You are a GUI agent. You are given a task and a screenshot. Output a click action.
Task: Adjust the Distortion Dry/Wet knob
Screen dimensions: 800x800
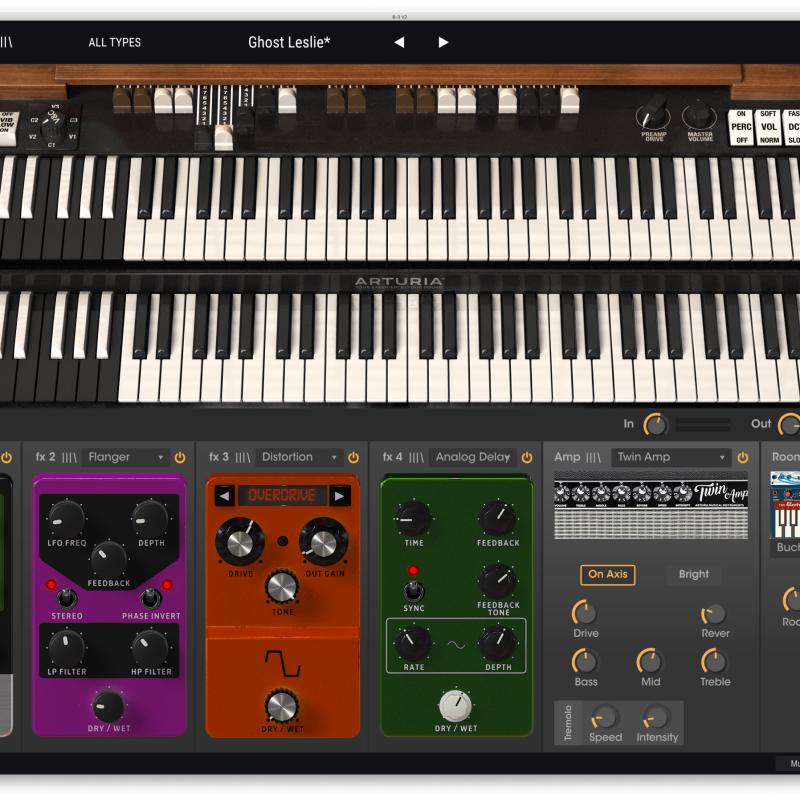tap(282, 706)
